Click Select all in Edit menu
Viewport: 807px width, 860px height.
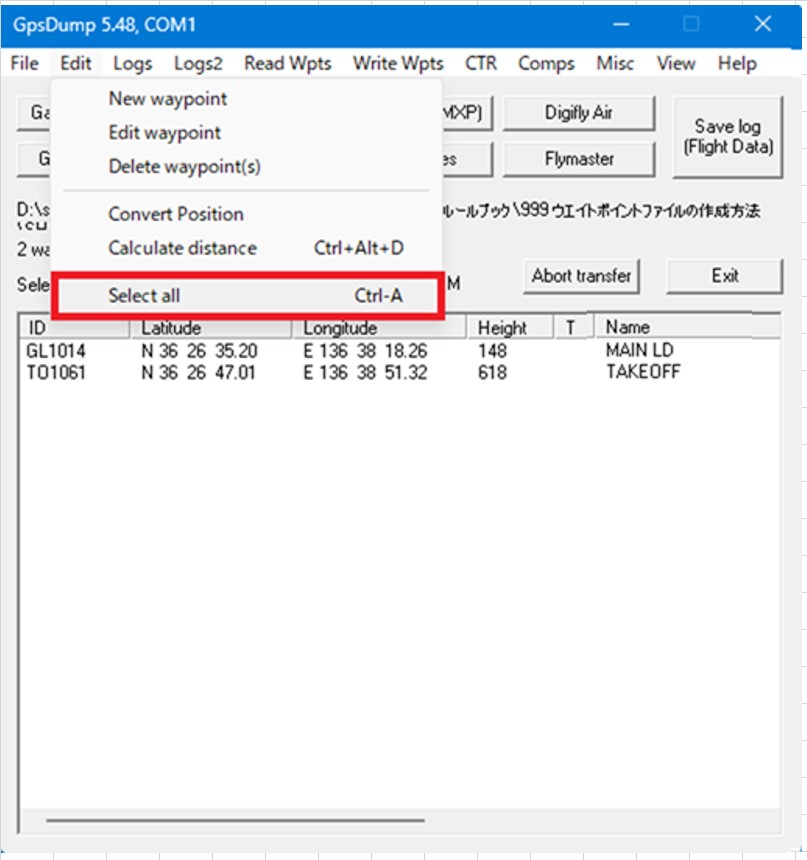[145, 296]
